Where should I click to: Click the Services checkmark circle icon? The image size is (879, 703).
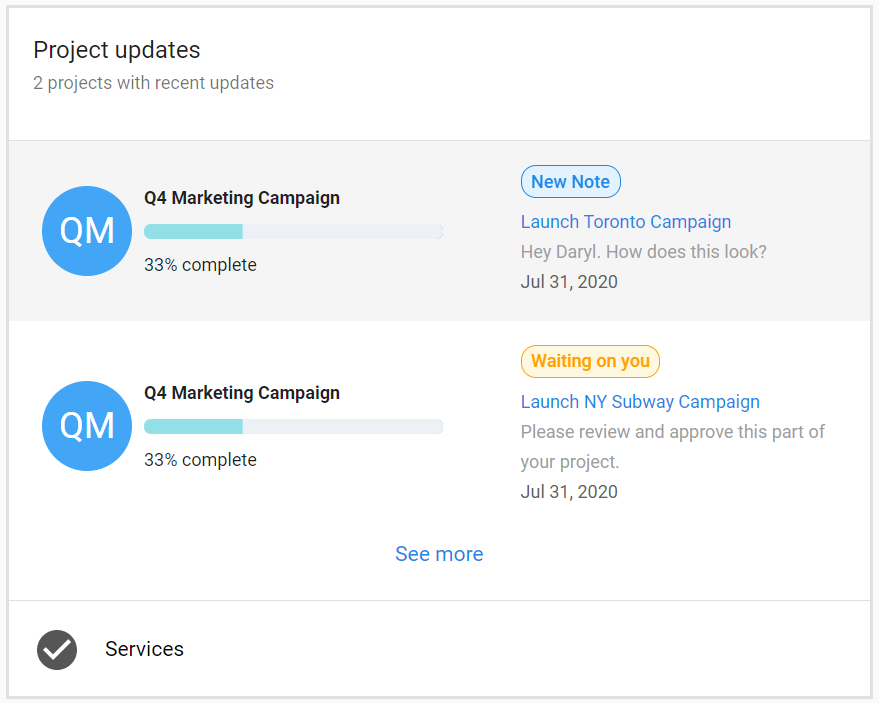pyautogui.click(x=57, y=650)
